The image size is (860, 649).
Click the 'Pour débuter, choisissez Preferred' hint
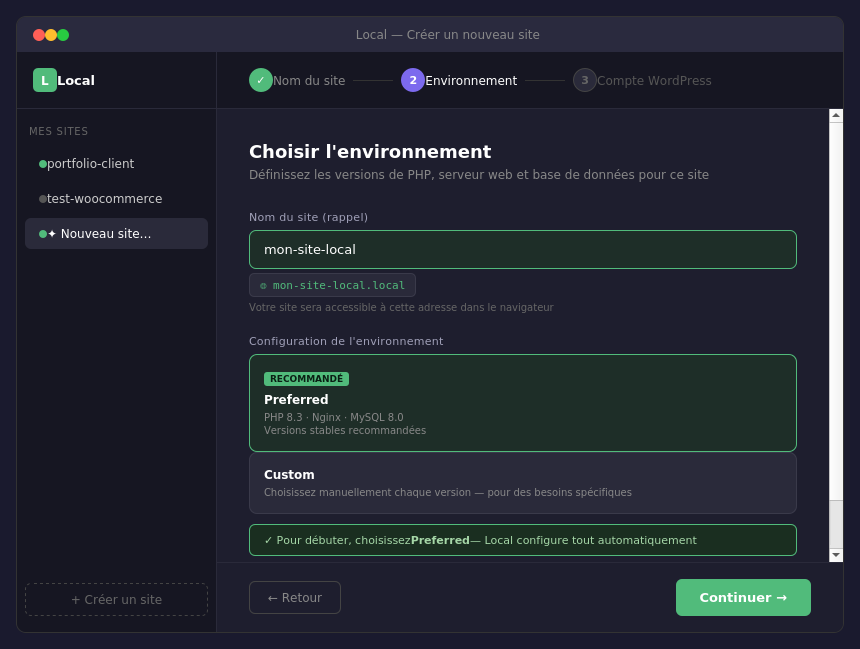tap(523, 540)
